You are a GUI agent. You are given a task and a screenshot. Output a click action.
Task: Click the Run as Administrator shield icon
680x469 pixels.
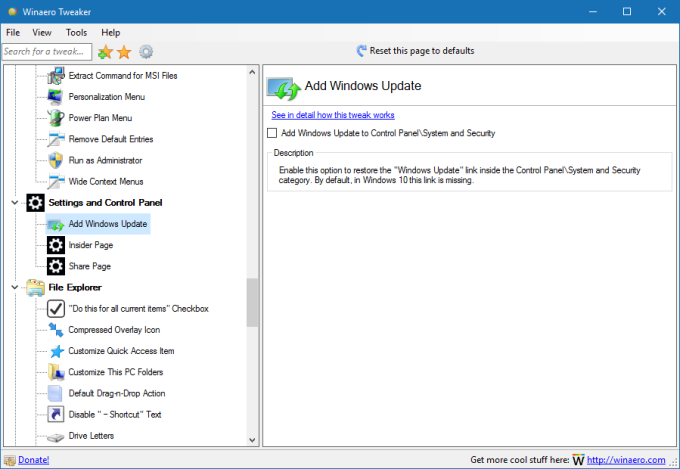coord(56,160)
